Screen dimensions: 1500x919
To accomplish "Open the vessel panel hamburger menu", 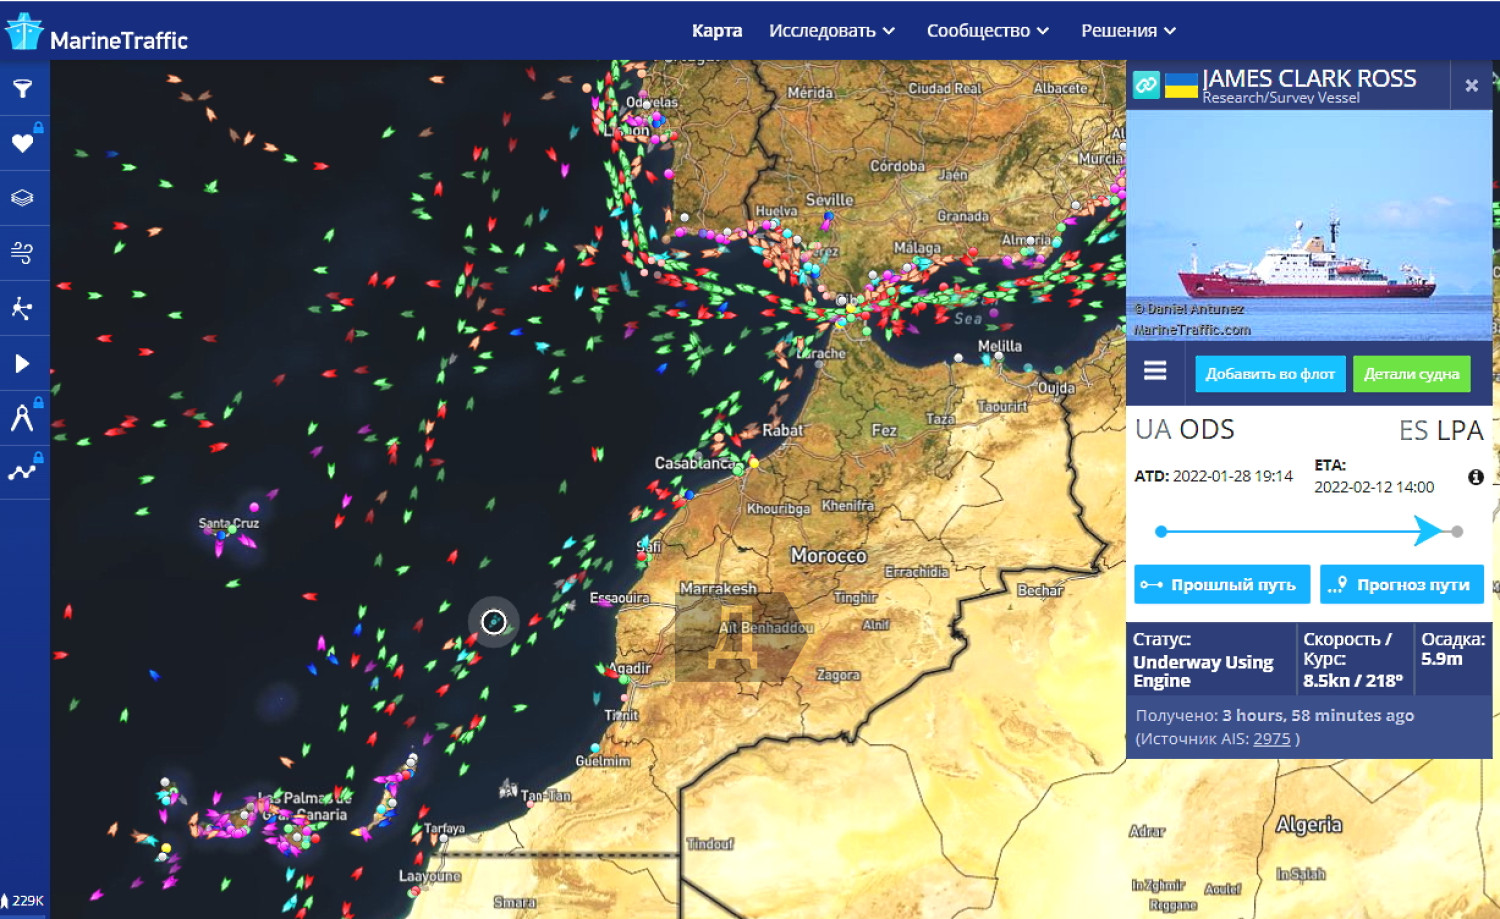I will coord(1155,371).
